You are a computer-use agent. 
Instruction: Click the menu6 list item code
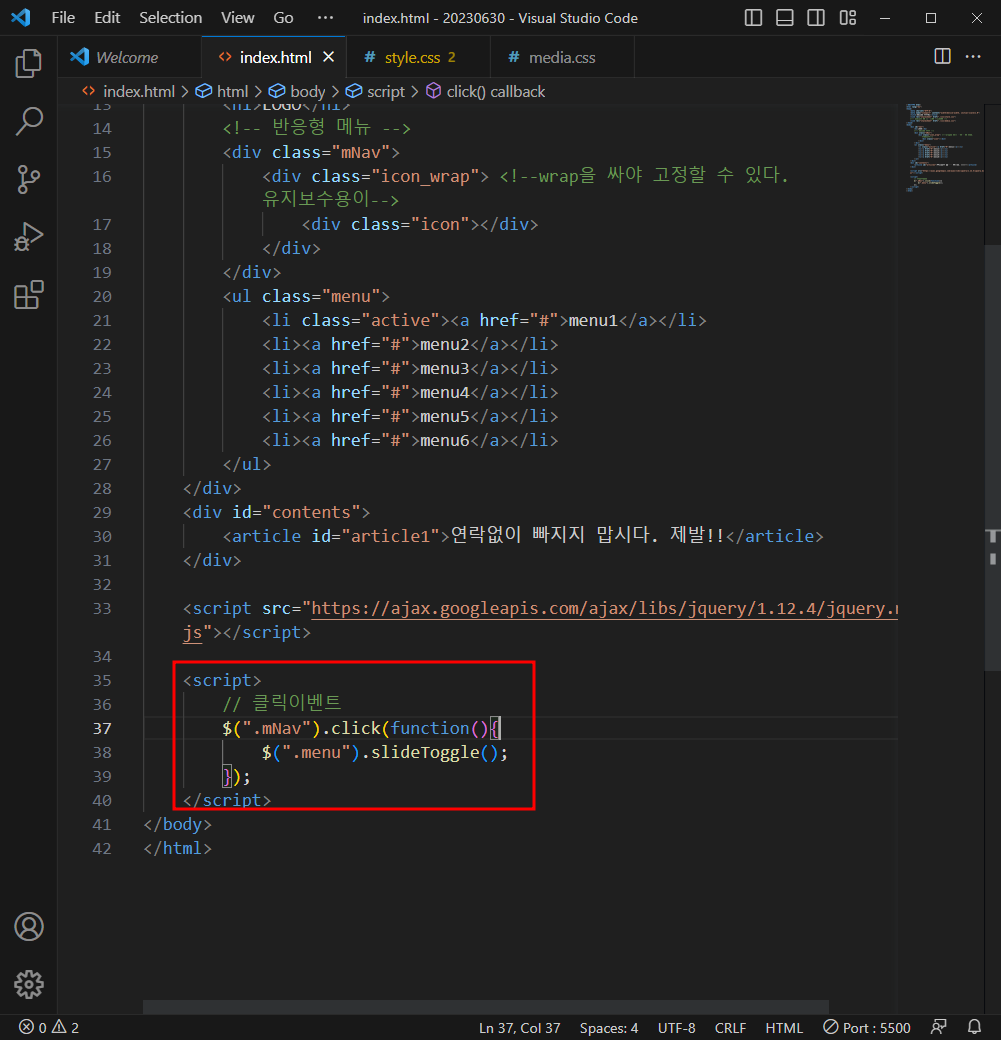tap(410, 440)
